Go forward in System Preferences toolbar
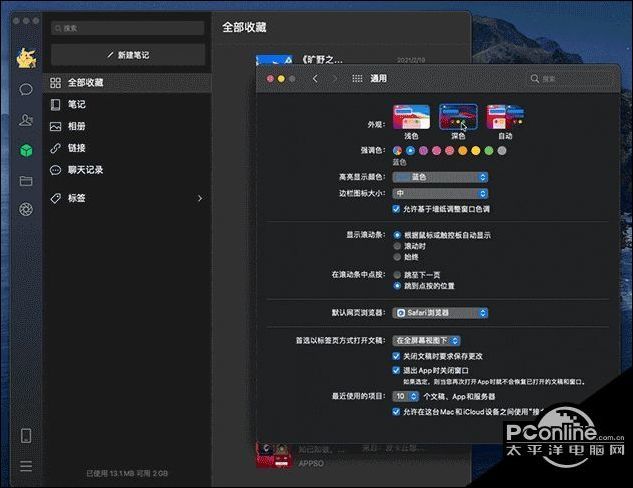Viewport: 633px width, 488px height. pos(335,78)
